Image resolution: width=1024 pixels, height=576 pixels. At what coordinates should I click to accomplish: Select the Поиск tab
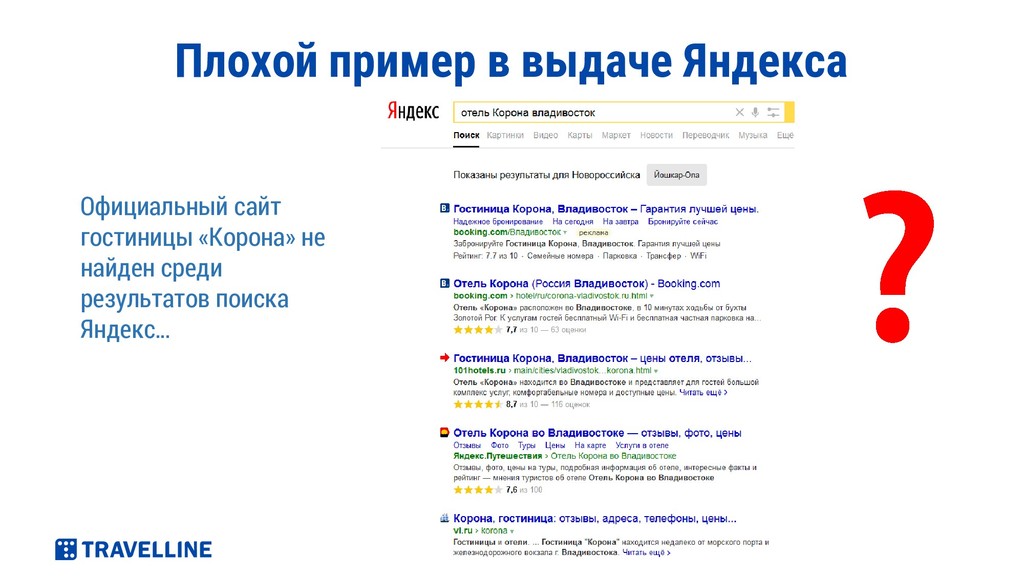[x=466, y=135]
